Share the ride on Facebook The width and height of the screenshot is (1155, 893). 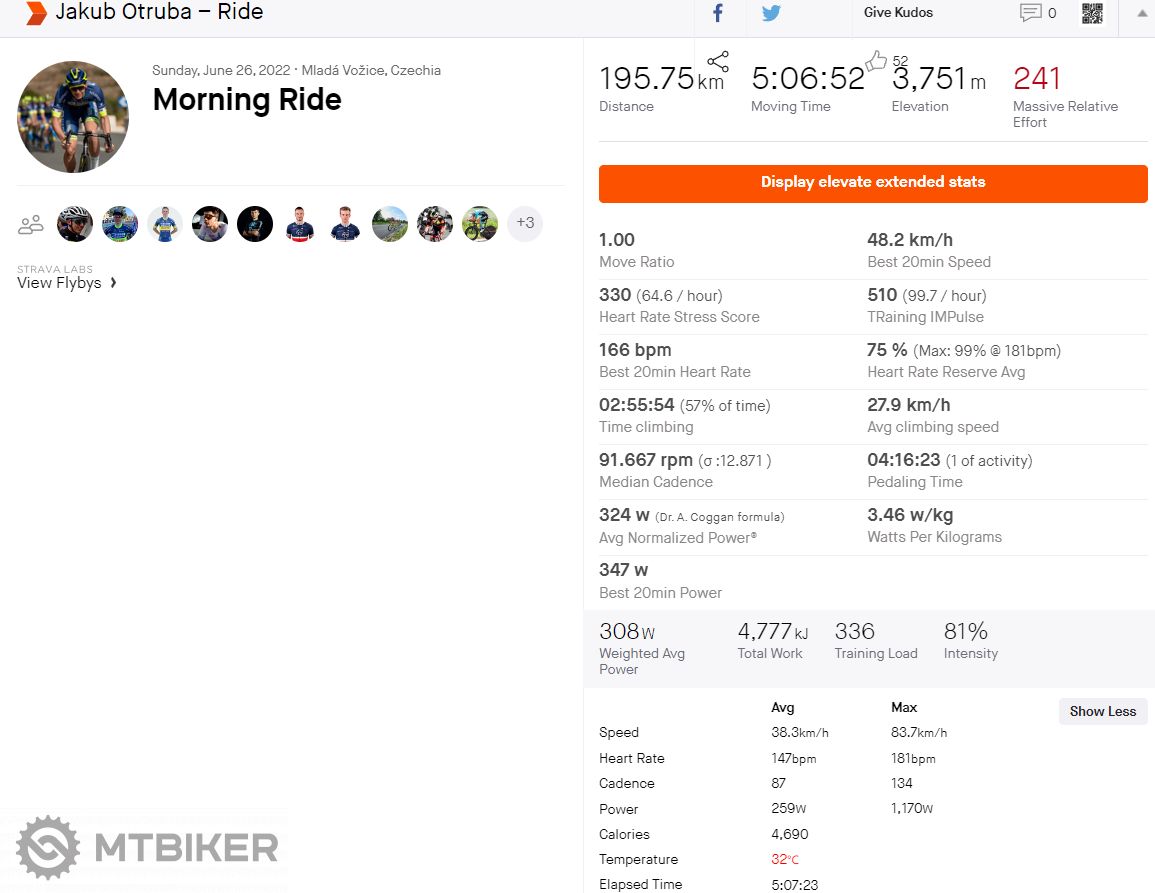(718, 13)
